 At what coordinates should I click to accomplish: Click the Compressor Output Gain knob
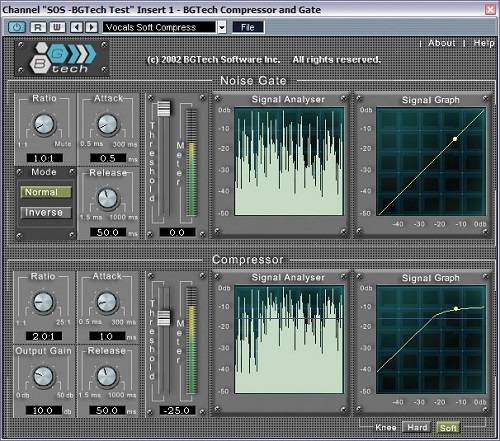(x=43, y=376)
